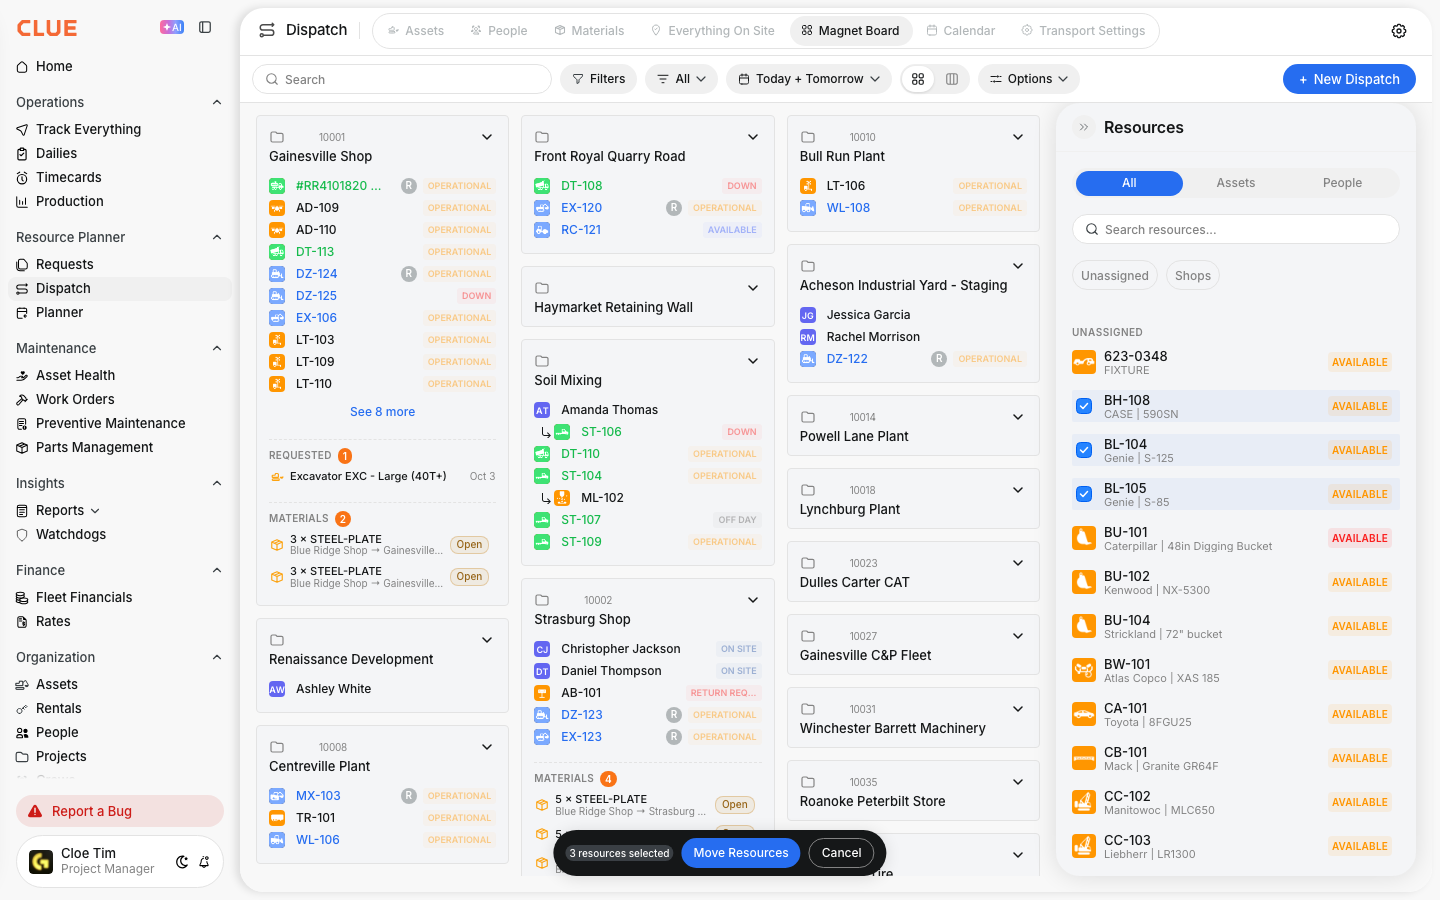Viewport: 1440px width, 900px height.
Task: Uncheck BH-108 resource checkbox
Action: (x=1084, y=406)
